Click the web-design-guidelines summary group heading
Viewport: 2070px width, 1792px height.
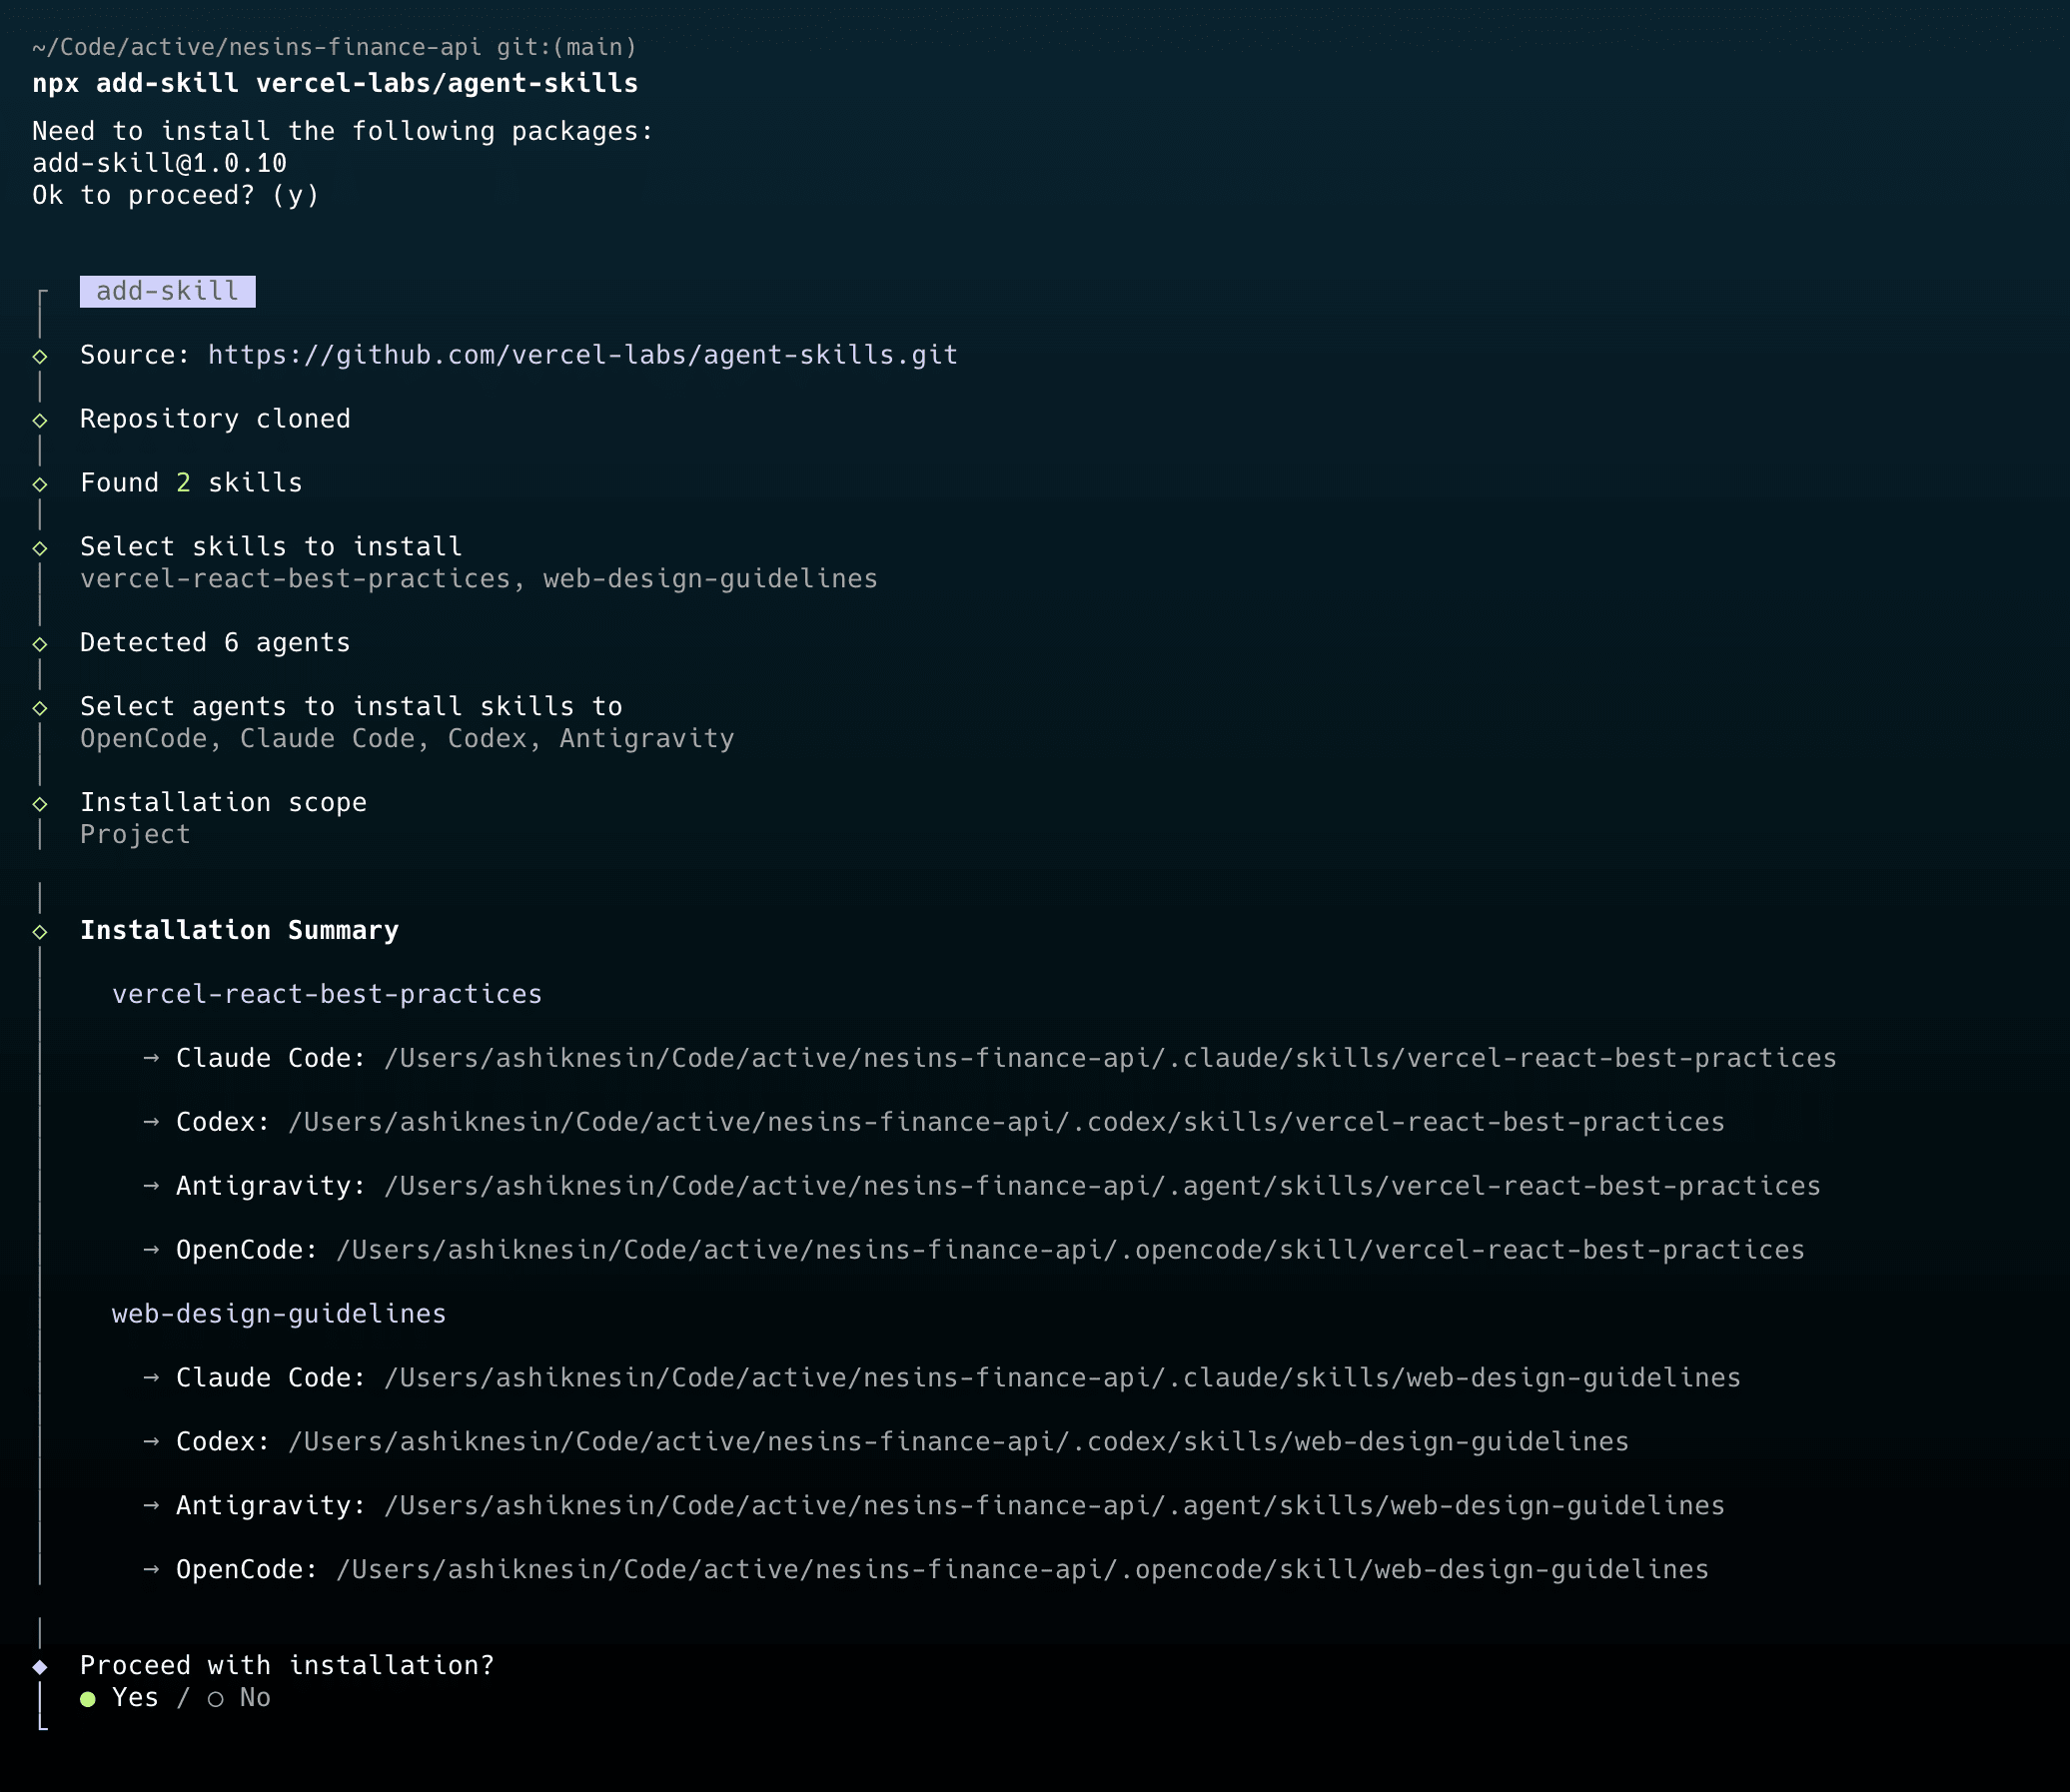278,1314
